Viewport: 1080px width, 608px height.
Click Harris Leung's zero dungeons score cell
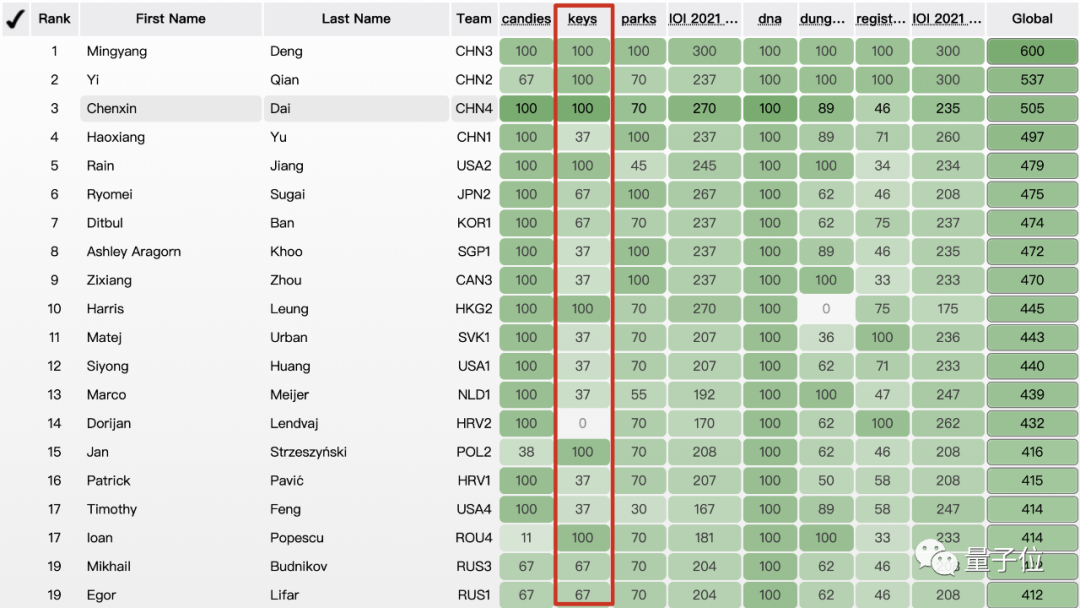pos(826,309)
